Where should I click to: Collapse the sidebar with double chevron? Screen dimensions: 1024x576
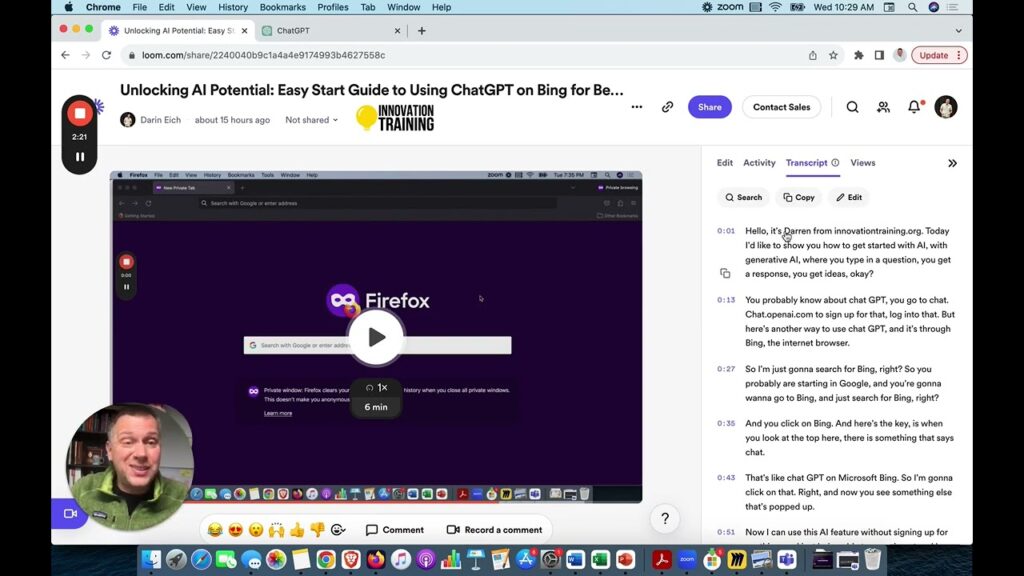952,163
